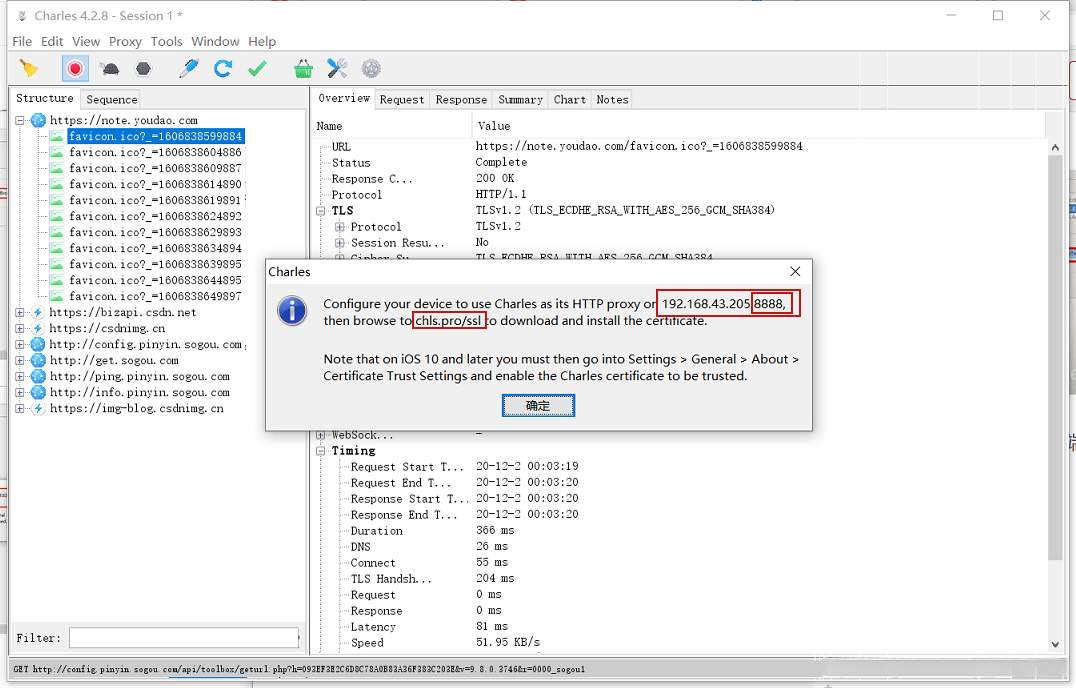Expand the http://info.pinyin.sogou.com node

[20, 392]
